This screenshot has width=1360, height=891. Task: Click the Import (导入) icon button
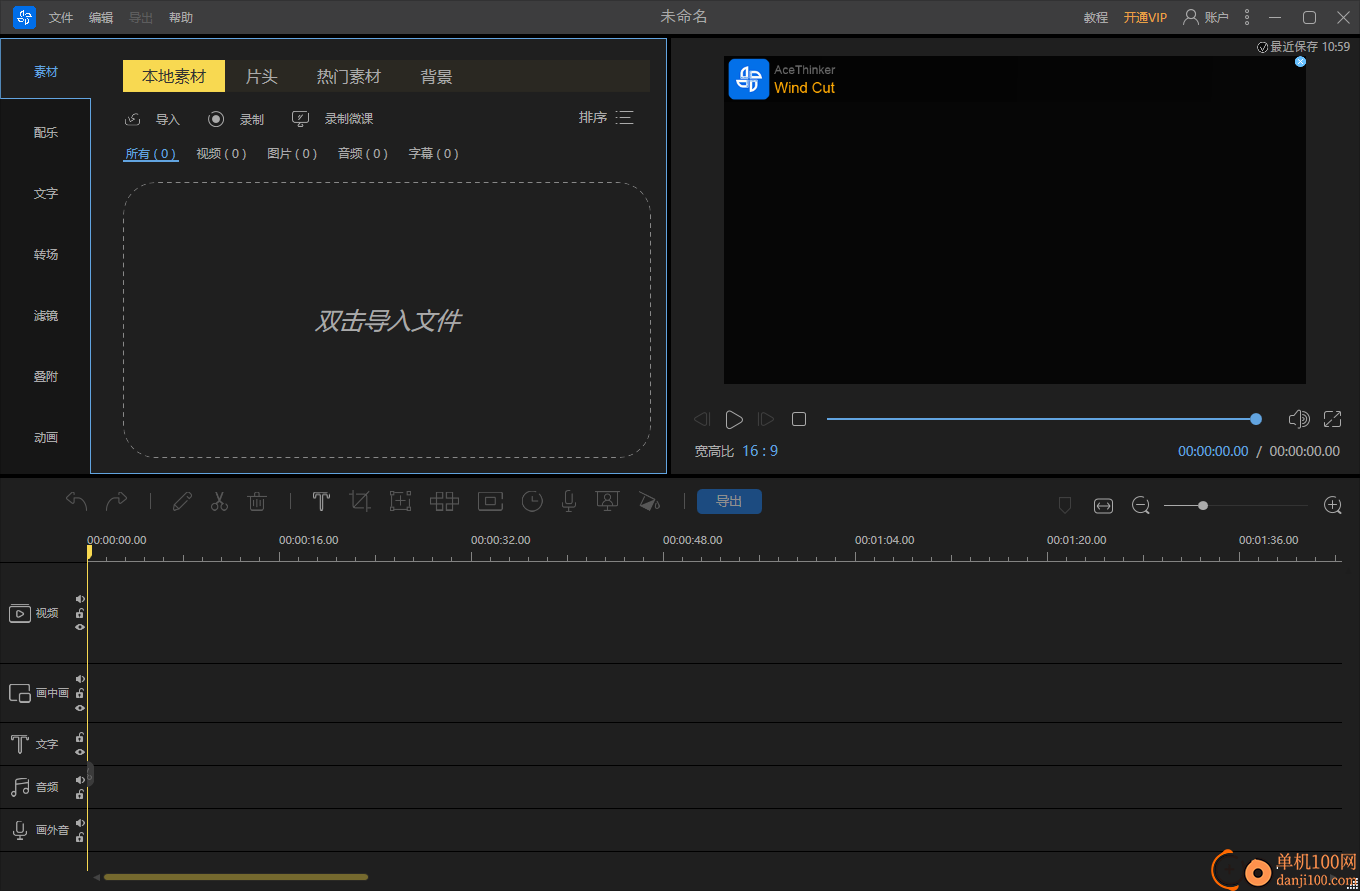coord(152,119)
